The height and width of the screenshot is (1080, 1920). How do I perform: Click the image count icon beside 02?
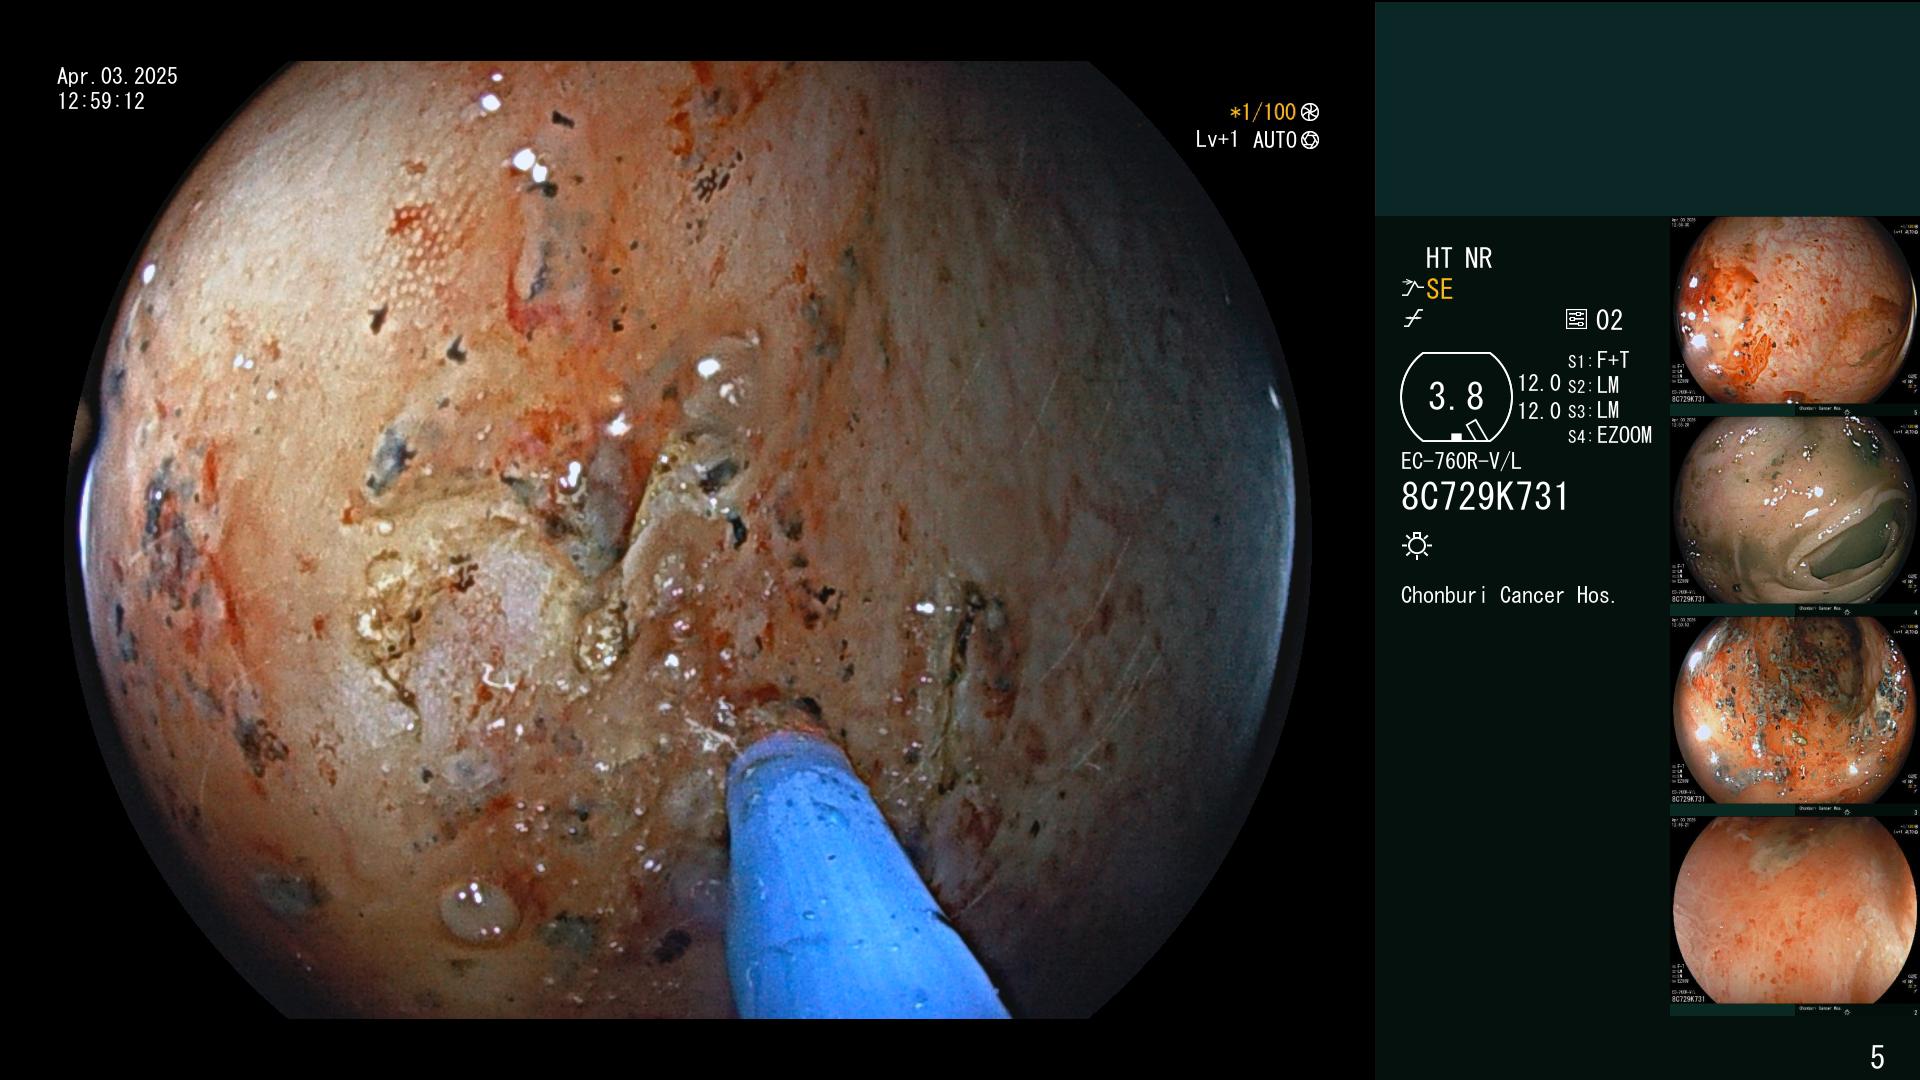(1576, 320)
